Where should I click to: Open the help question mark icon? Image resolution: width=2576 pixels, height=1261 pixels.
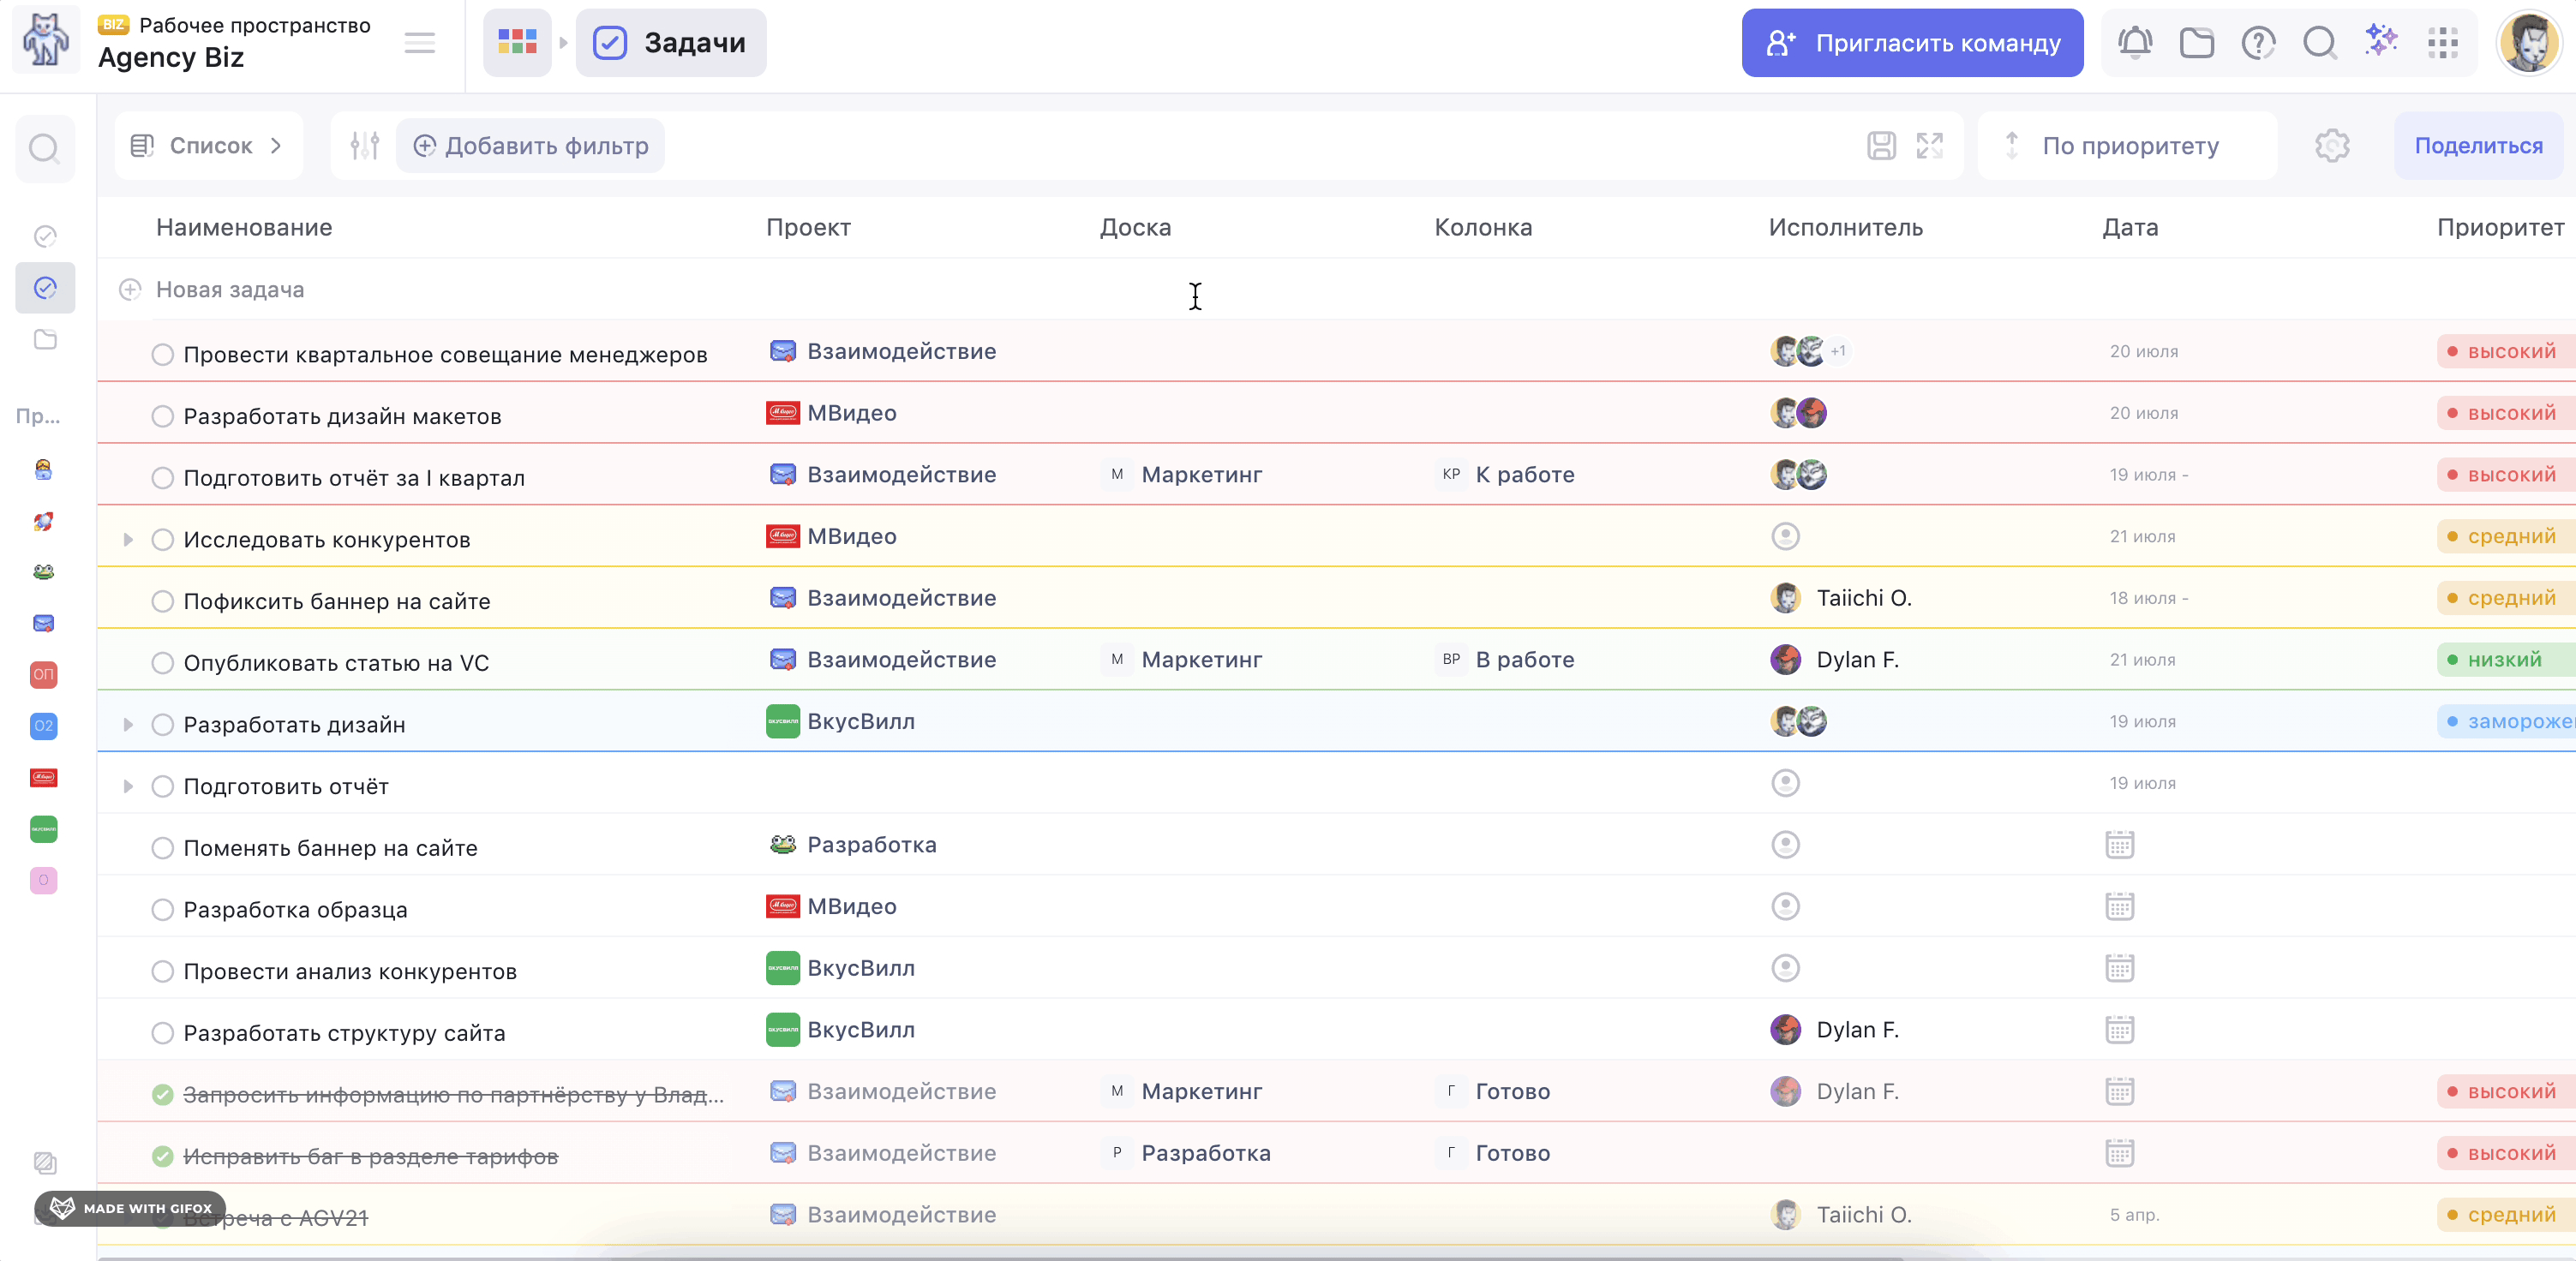pos(2258,43)
